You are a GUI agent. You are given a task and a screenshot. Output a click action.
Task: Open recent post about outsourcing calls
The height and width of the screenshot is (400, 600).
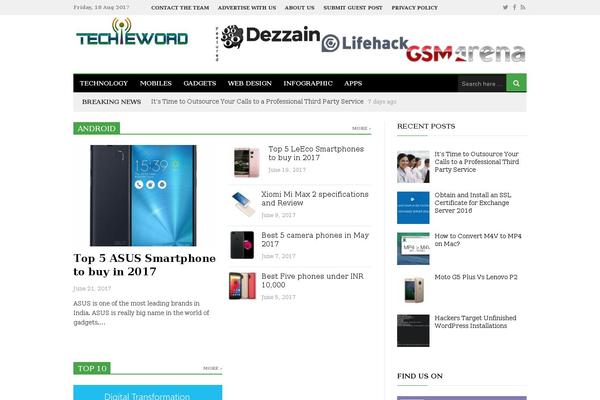tap(476, 162)
